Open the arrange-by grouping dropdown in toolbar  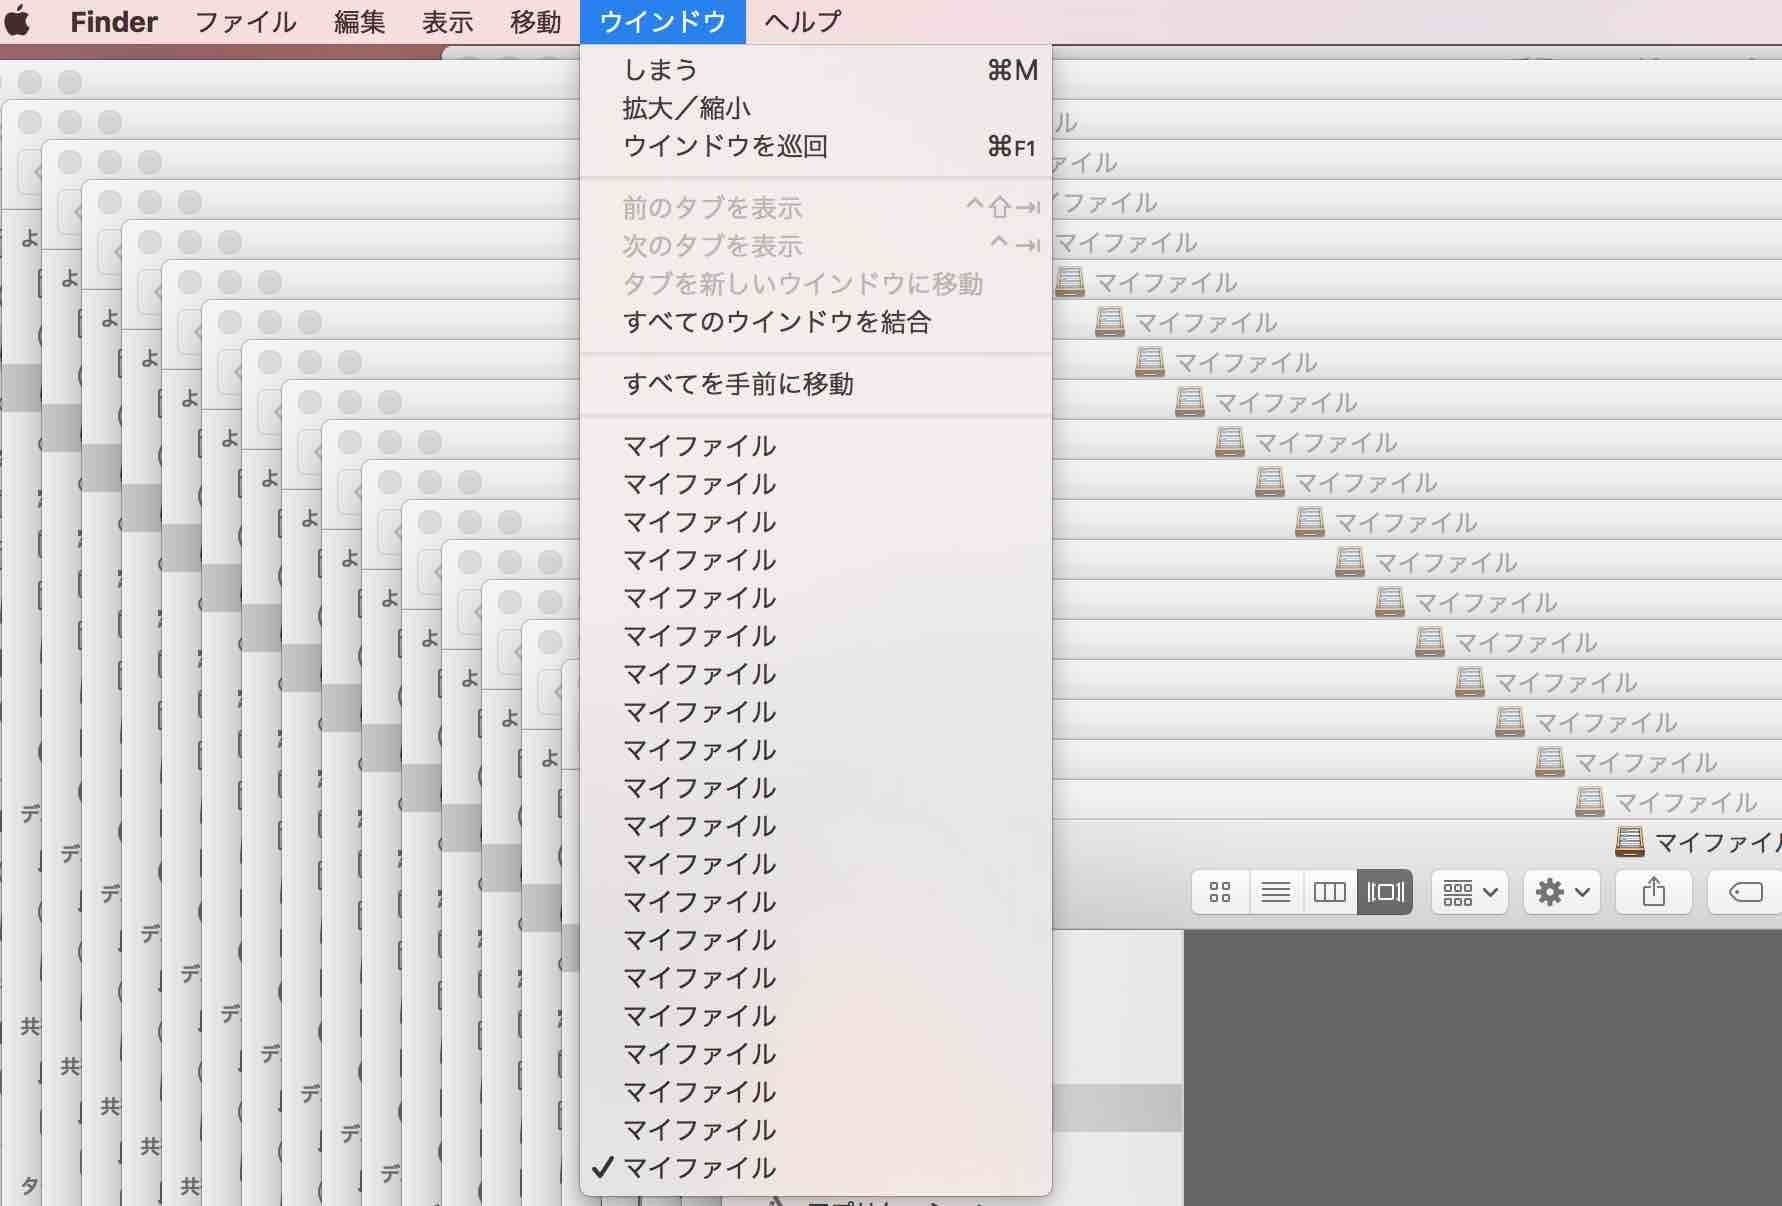[x=1470, y=892]
